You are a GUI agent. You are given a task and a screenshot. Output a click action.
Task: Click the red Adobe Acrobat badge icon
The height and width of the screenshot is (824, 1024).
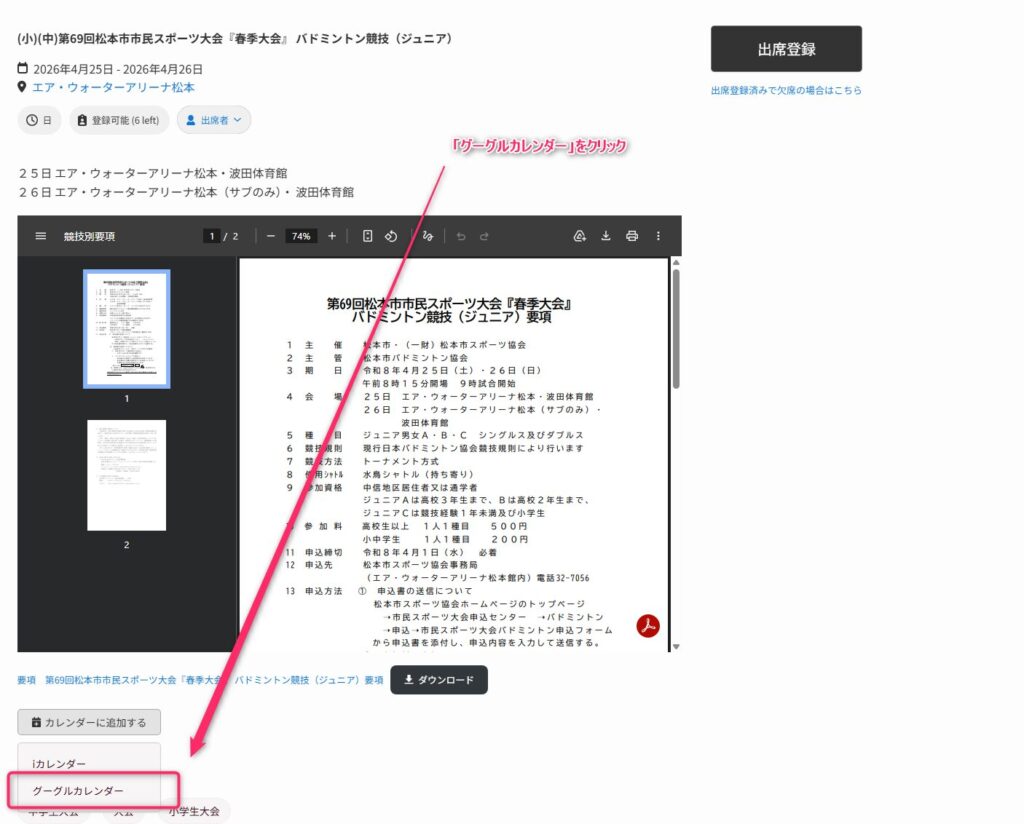[x=648, y=626]
